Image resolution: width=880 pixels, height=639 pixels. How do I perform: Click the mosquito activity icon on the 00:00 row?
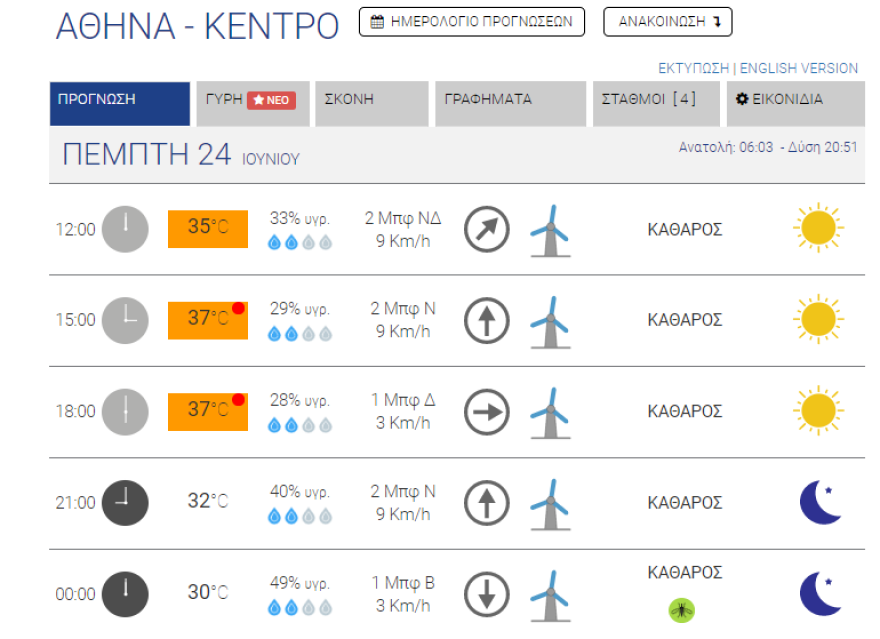tap(682, 612)
